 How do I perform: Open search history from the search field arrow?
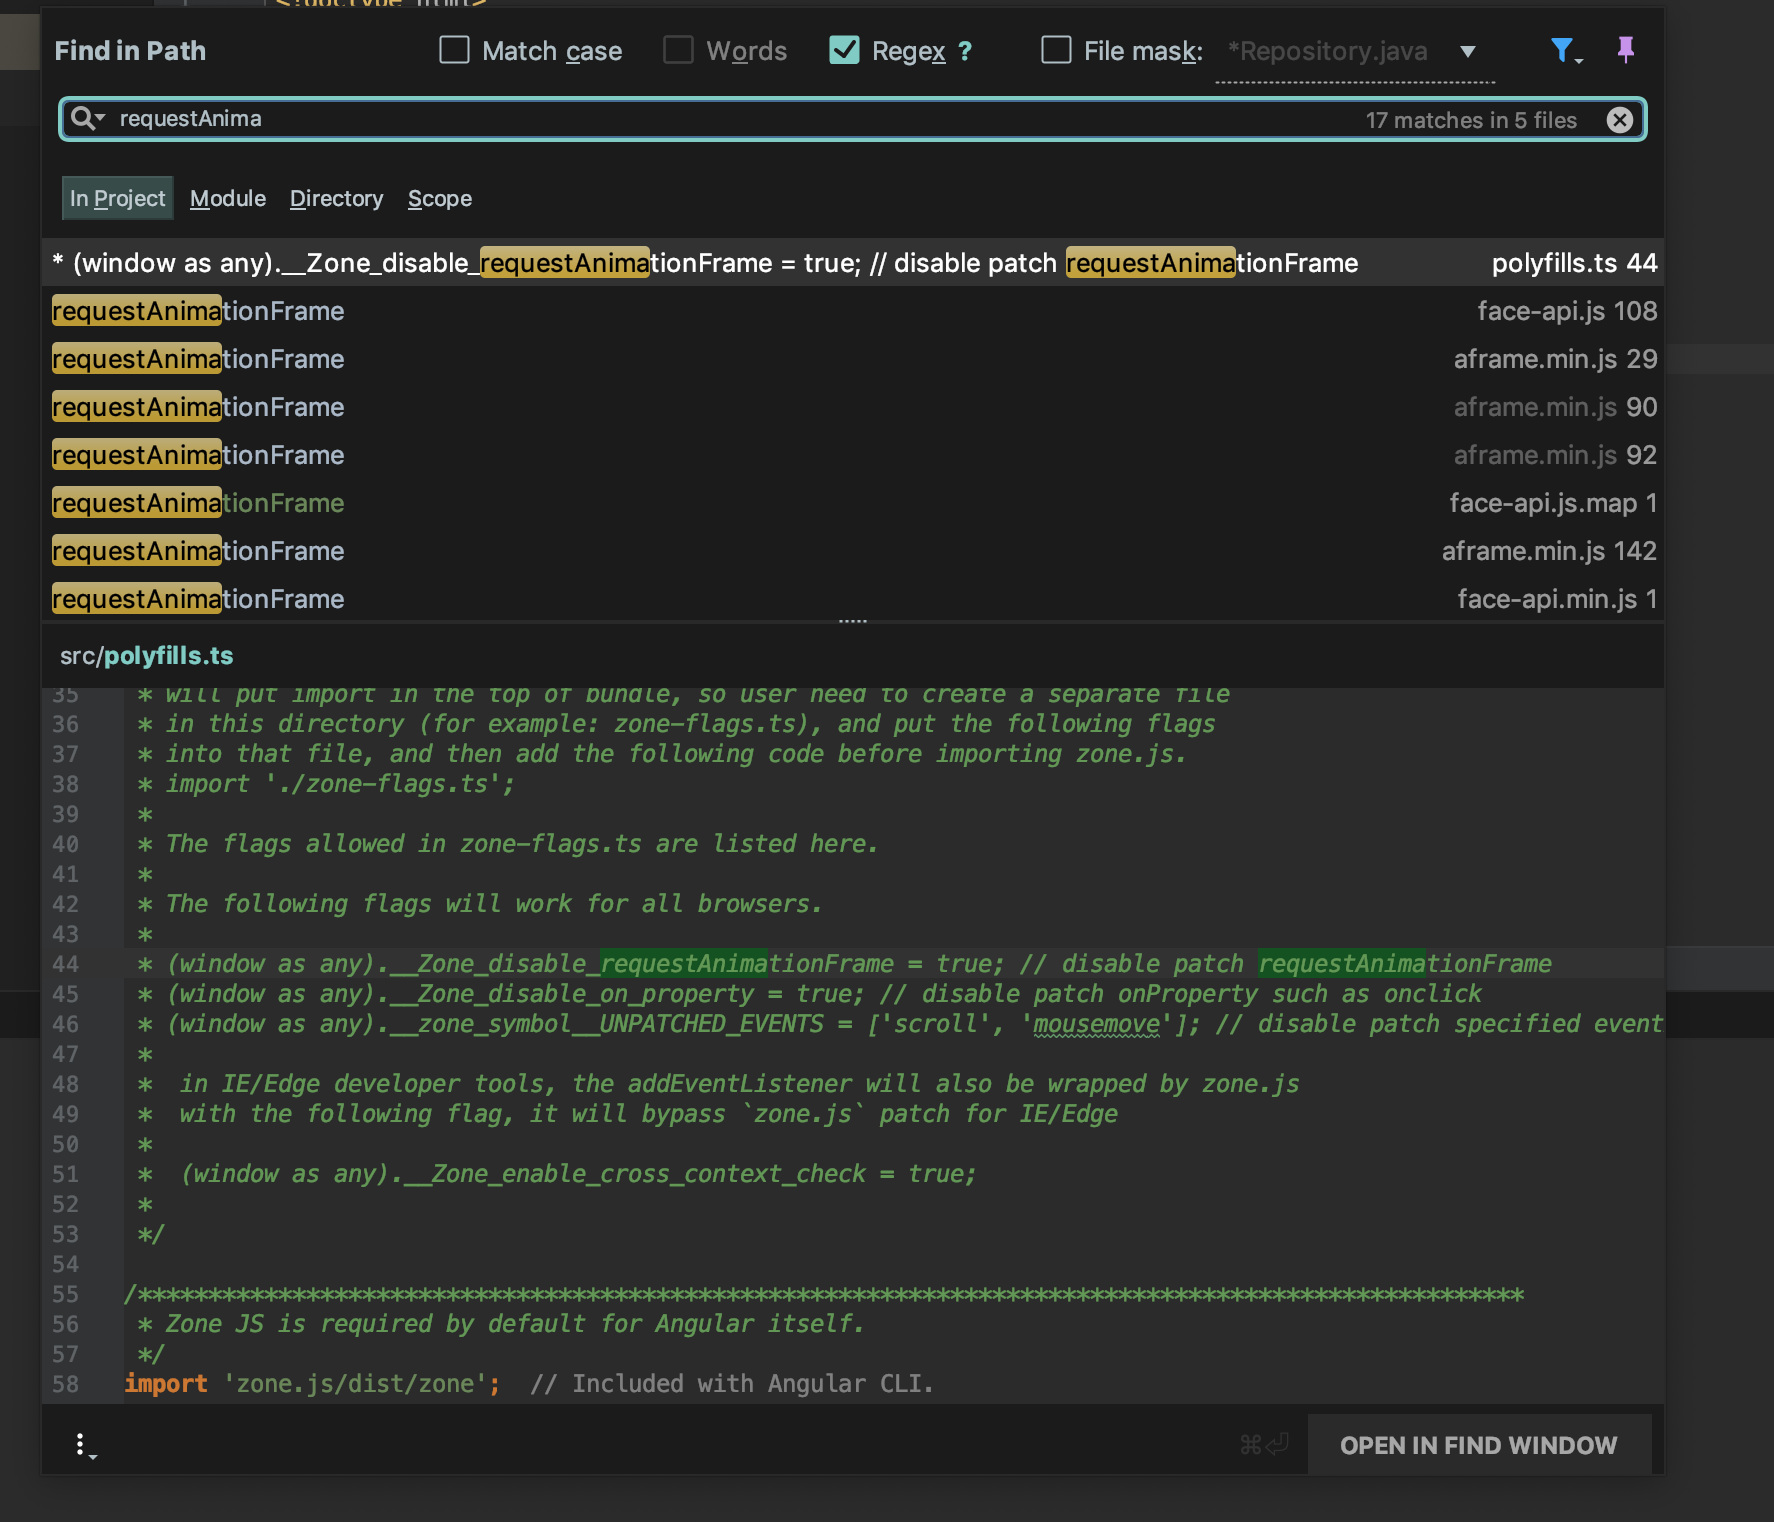coord(100,120)
